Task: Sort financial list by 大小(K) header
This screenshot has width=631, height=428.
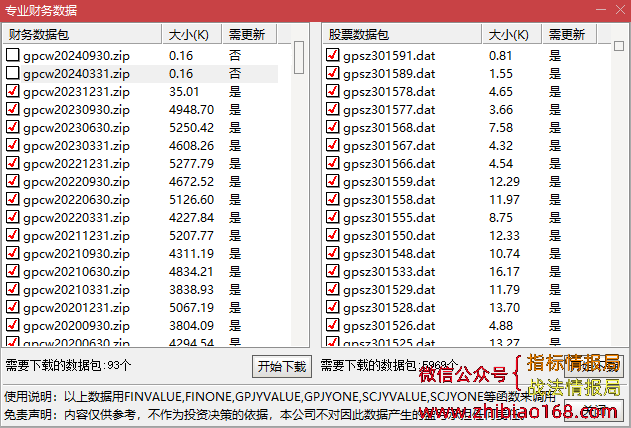Action: point(192,34)
